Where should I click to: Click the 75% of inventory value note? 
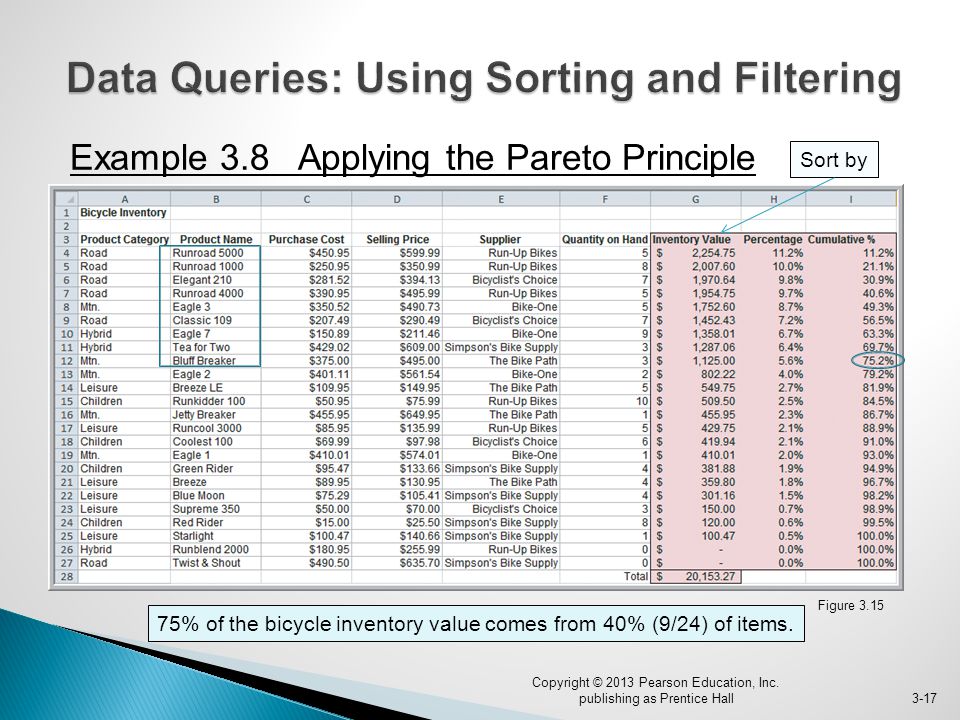476,624
